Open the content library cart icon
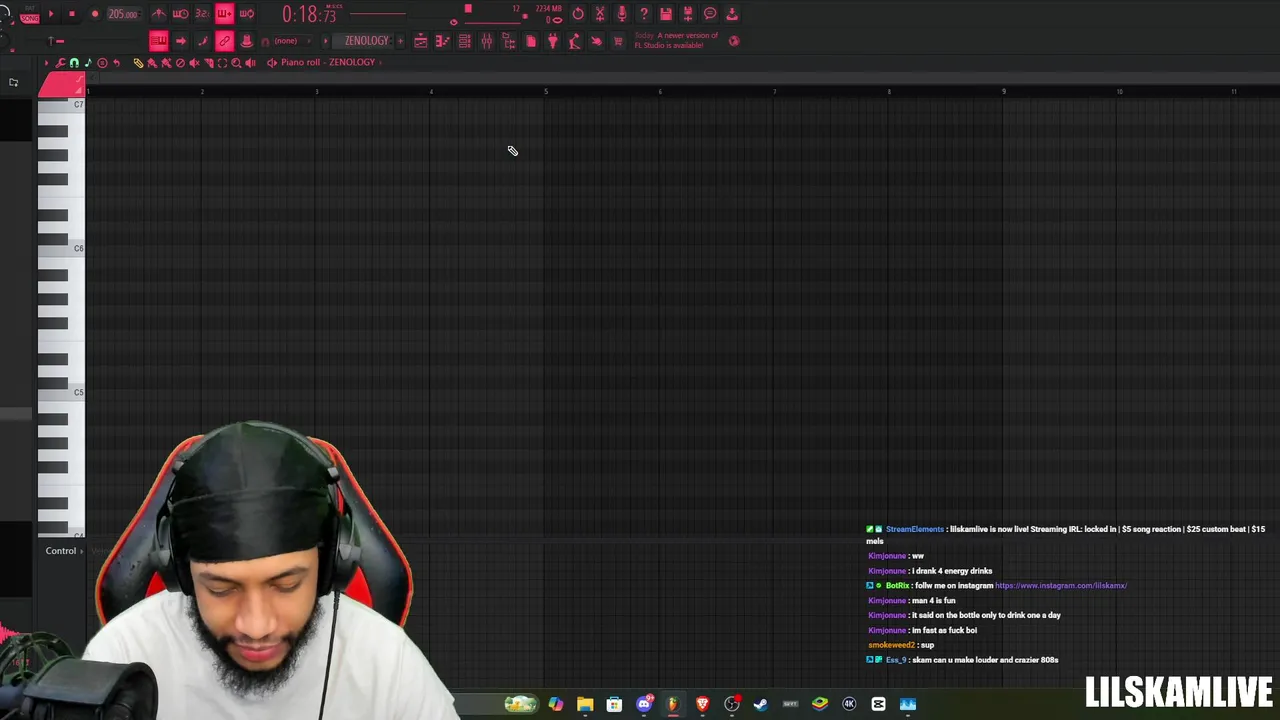Viewport: 1280px width, 720px height. point(618,41)
